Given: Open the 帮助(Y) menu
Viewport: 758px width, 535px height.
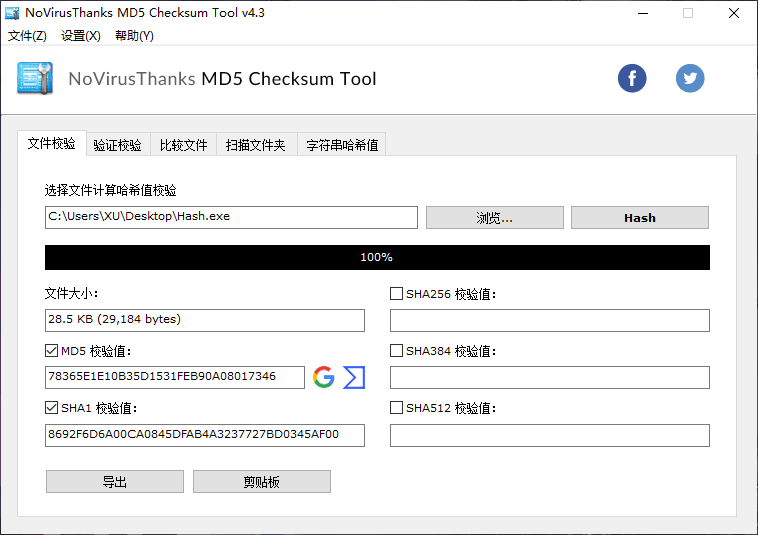Looking at the screenshot, I should tap(134, 36).
